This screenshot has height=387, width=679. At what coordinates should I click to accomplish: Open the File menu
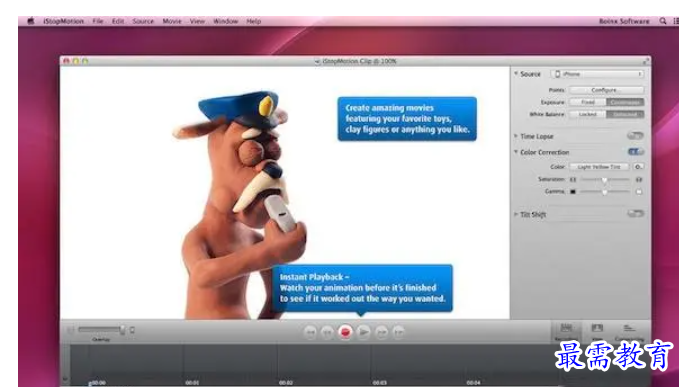98,21
